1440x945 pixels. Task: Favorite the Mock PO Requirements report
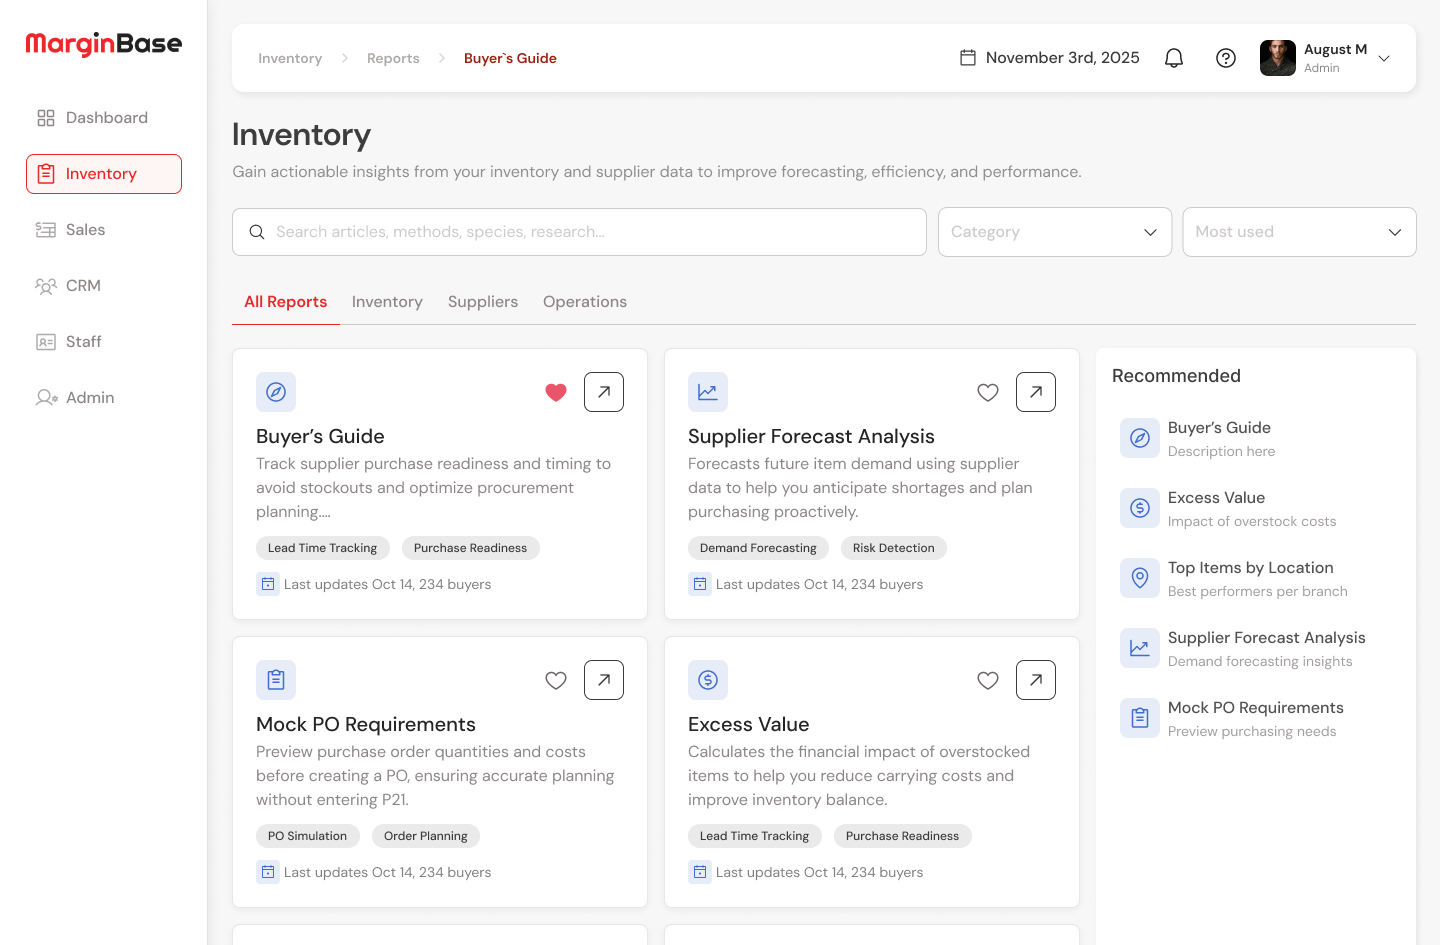pyautogui.click(x=556, y=679)
